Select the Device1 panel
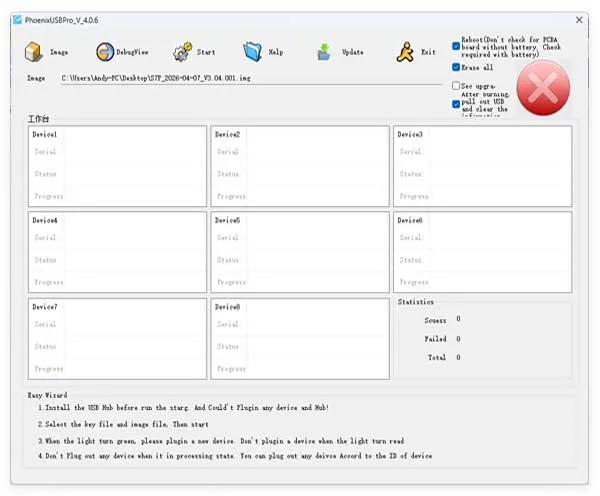This screenshot has height=496, width=600. pos(117,166)
